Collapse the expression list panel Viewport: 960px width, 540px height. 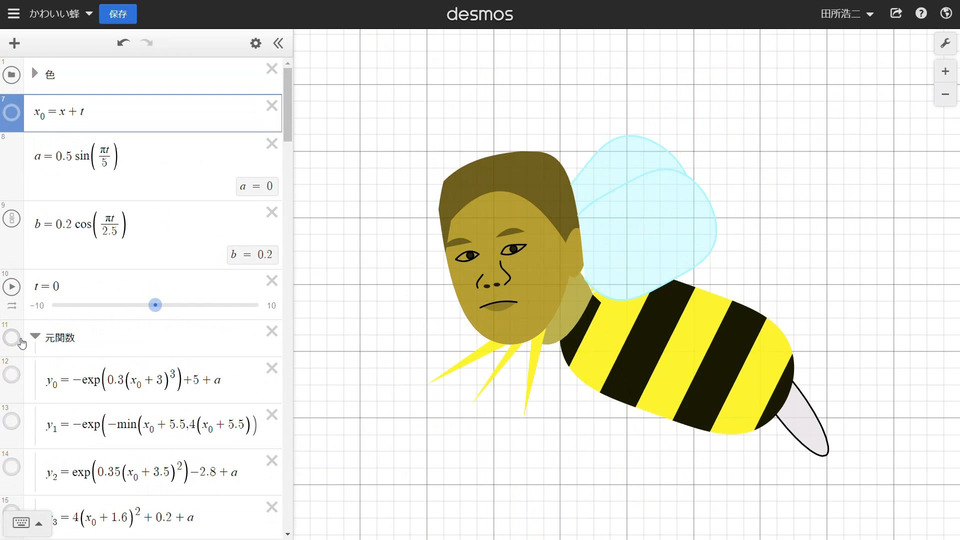click(x=278, y=43)
